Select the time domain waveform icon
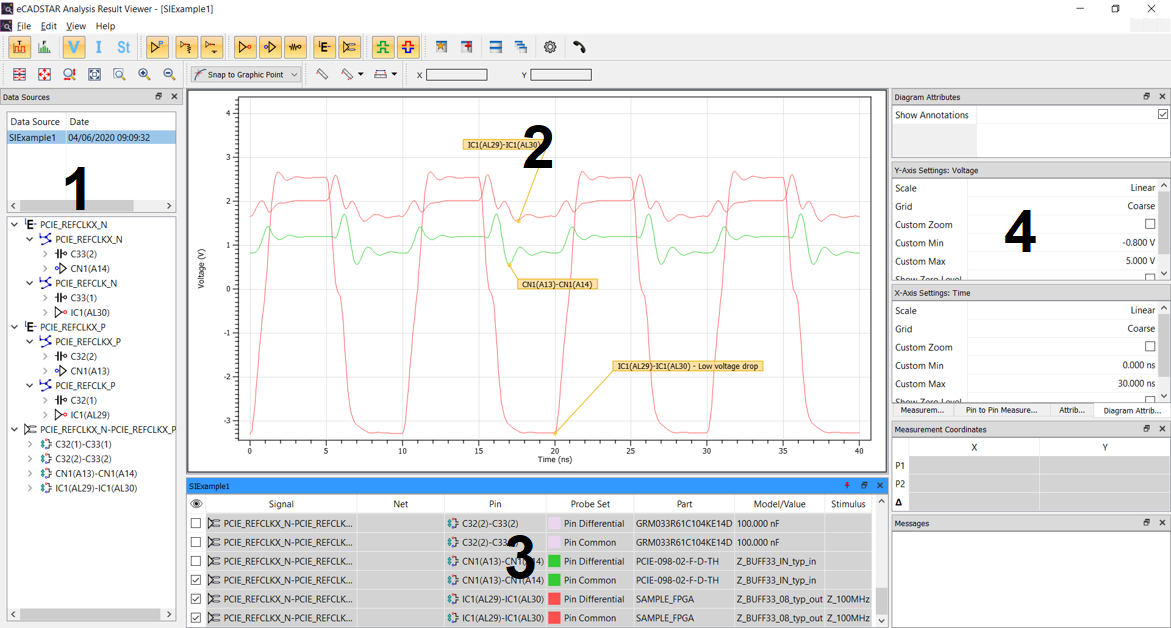1171x628 pixels. coord(19,47)
